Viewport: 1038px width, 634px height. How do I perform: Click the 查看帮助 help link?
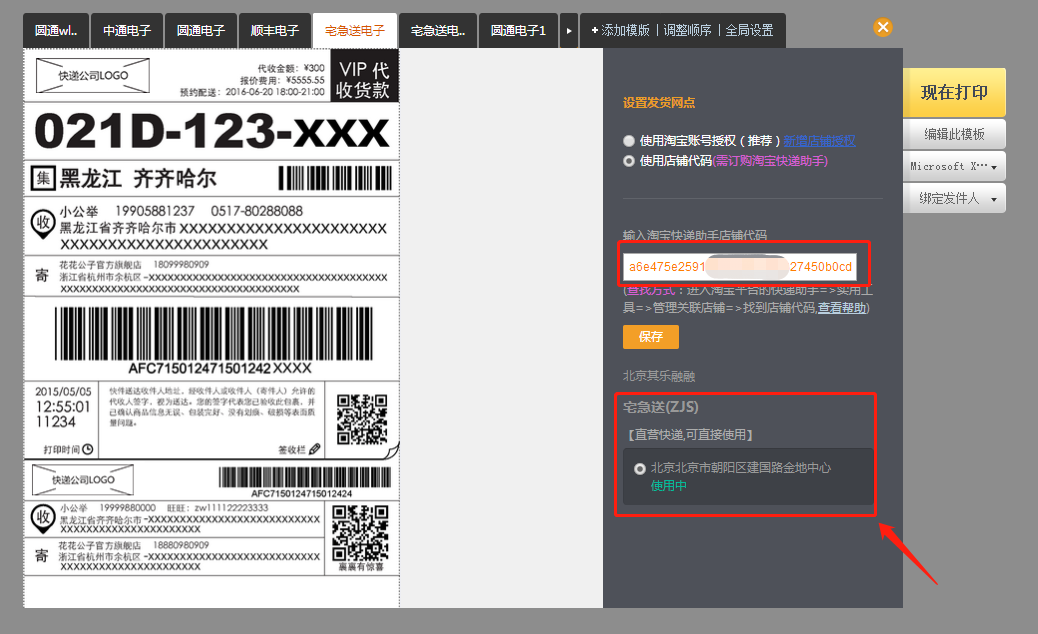(x=840, y=306)
